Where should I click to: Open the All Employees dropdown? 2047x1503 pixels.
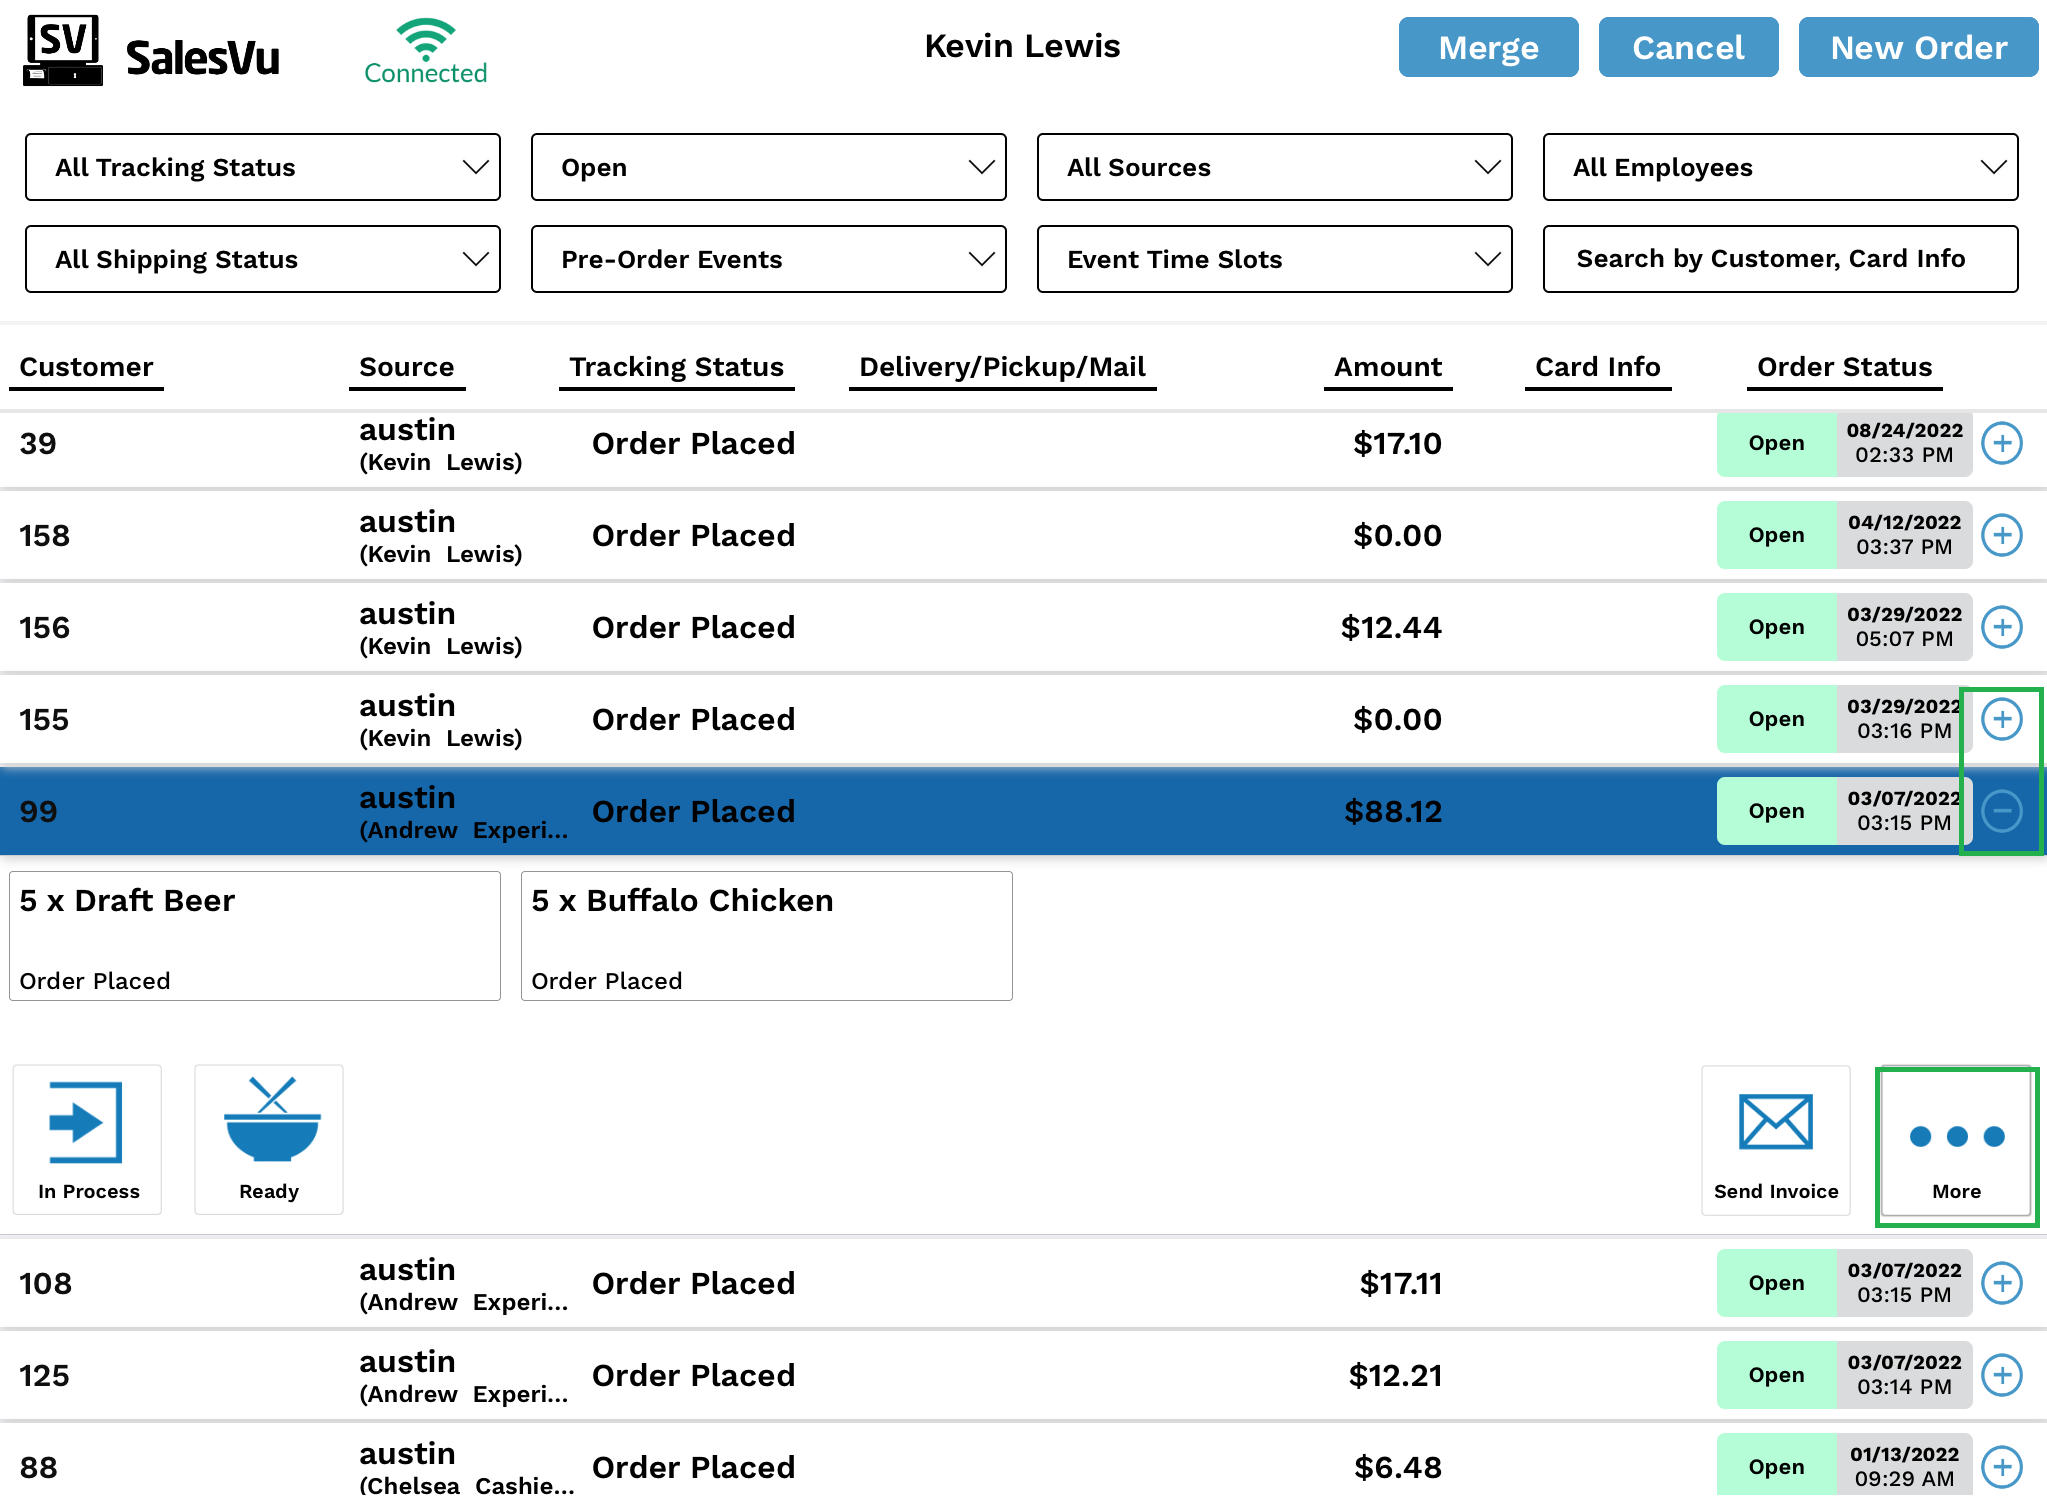pyautogui.click(x=1780, y=167)
